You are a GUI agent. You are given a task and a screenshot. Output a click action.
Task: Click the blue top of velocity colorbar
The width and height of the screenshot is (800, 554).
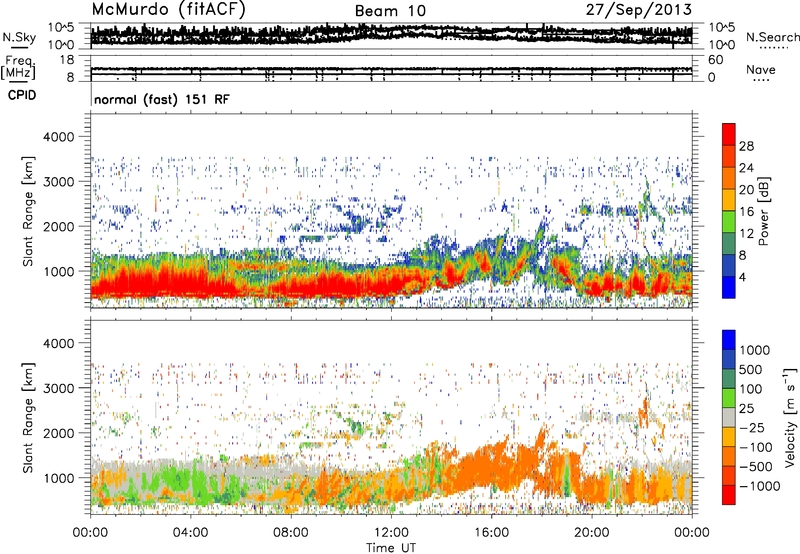click(x=729, y=340)
